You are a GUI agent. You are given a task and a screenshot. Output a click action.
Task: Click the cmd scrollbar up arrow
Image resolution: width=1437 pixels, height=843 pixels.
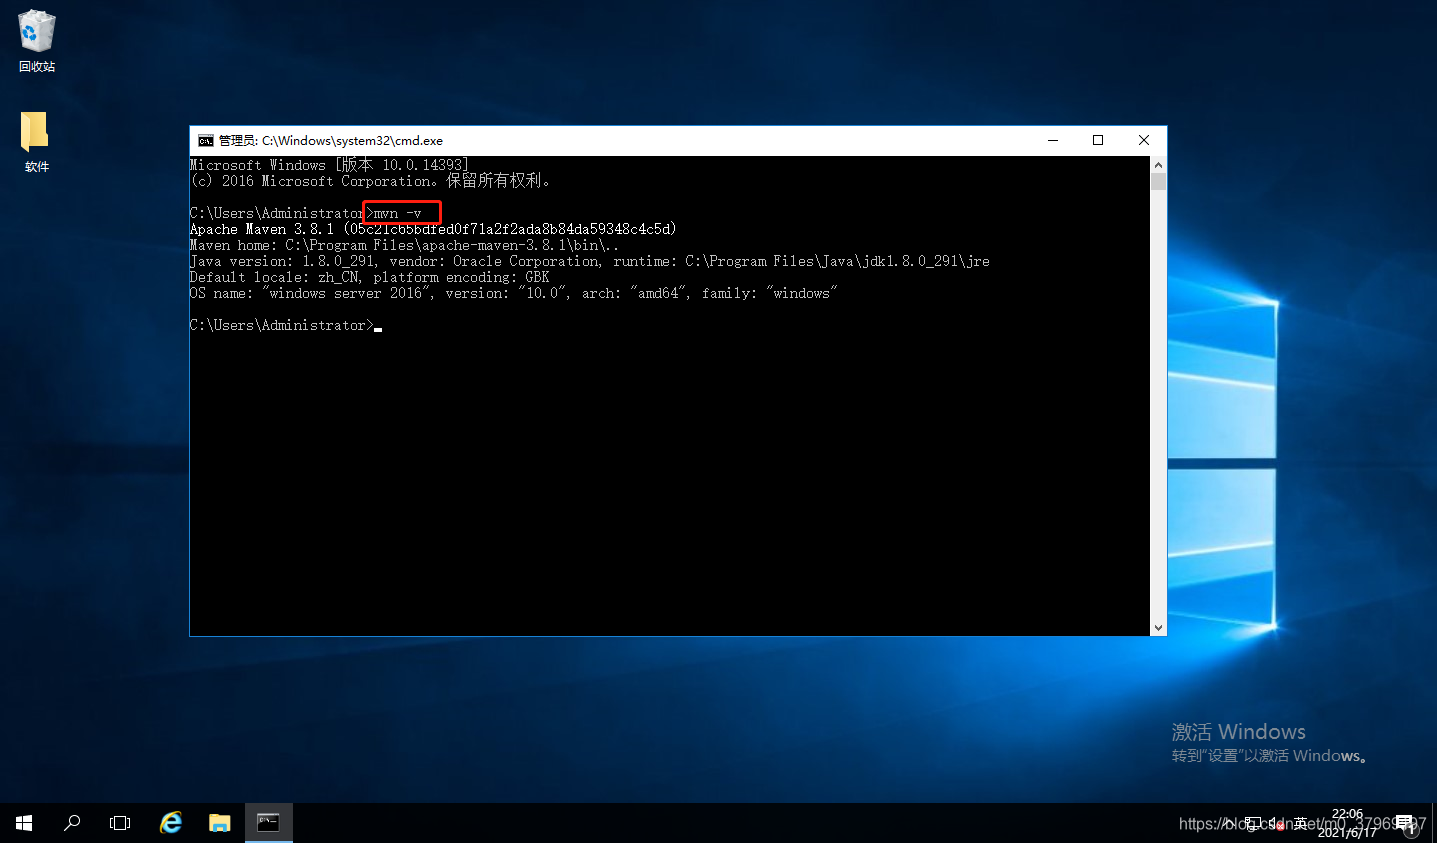(x=1158, y=165)
